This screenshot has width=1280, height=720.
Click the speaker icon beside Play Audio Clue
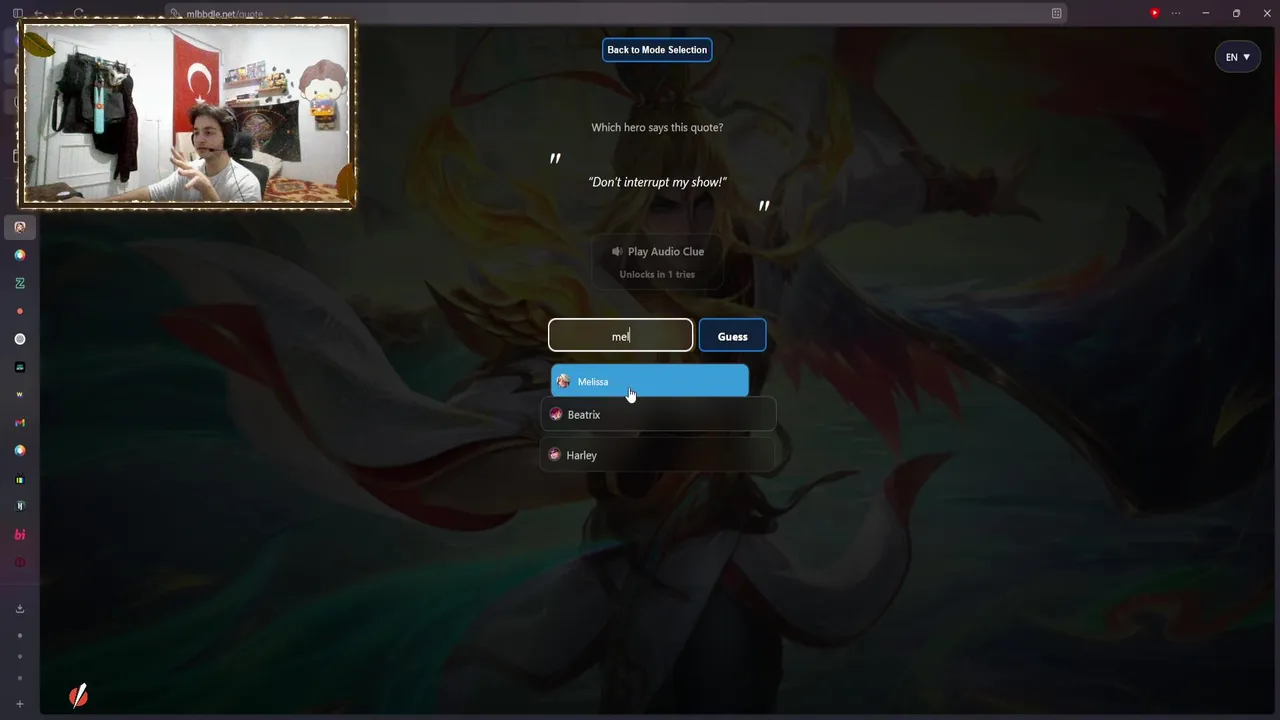pos(617,252)
